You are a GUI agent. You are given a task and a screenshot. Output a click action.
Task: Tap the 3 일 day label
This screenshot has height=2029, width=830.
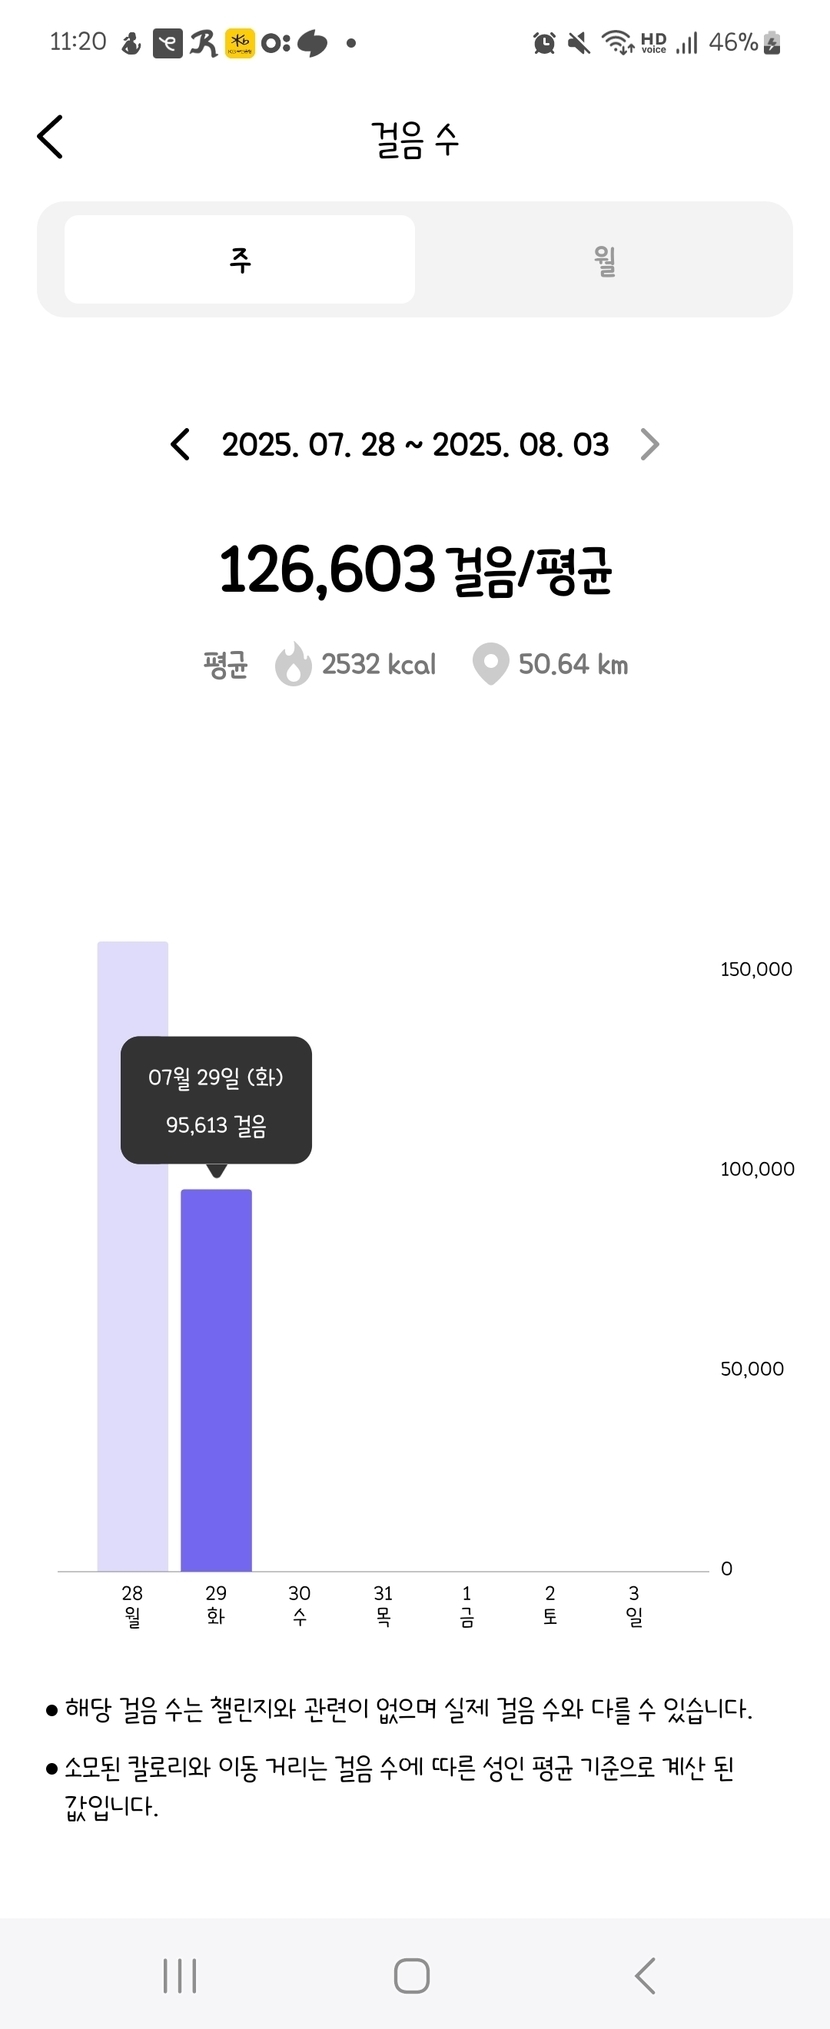tap(634, 1605)
